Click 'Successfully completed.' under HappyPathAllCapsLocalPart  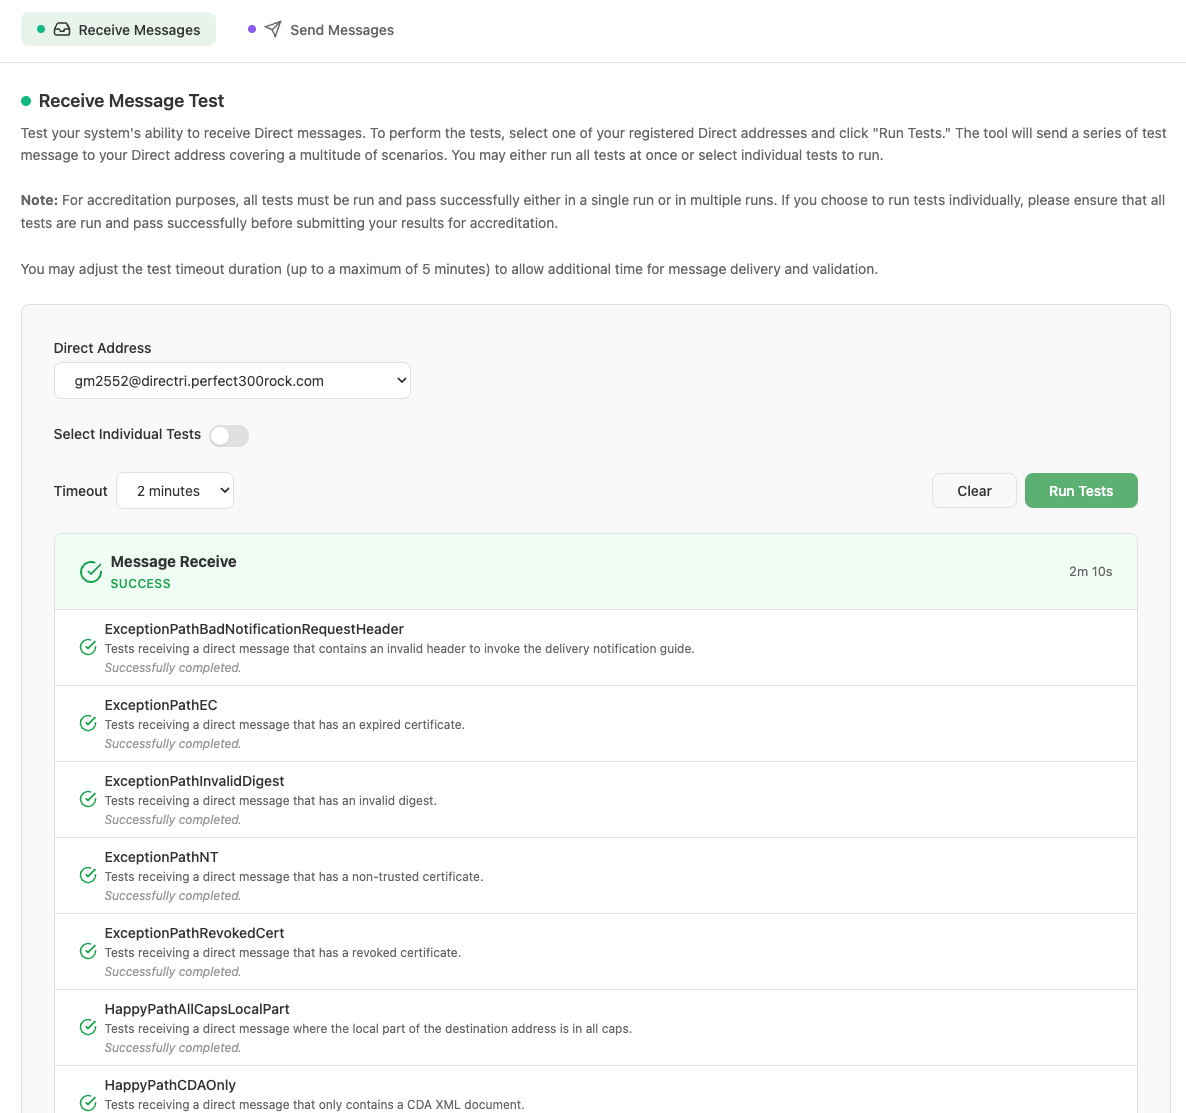coord(172,1048)
